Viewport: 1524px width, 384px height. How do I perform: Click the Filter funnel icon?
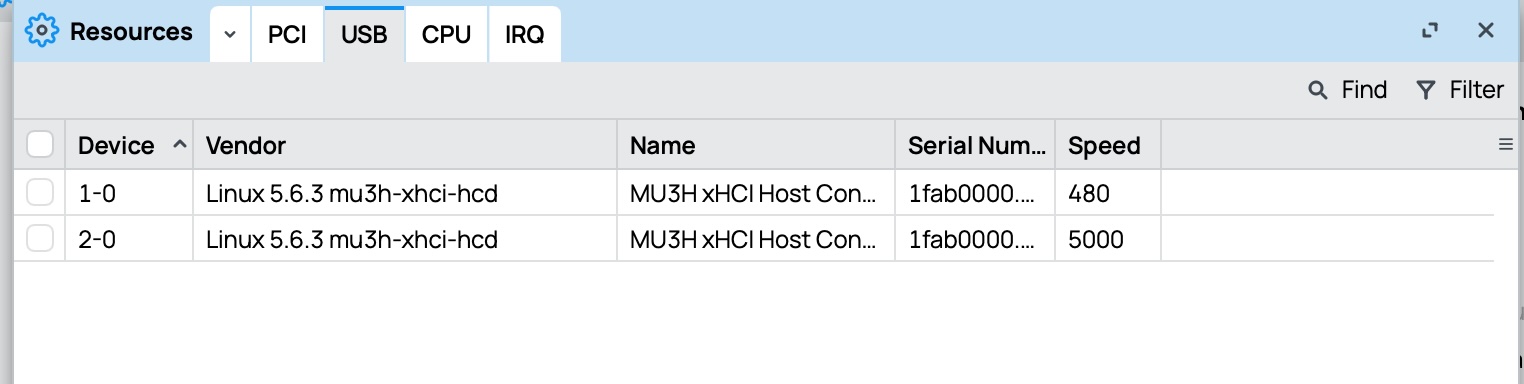pyautogui.click(x=1426, y=91)
